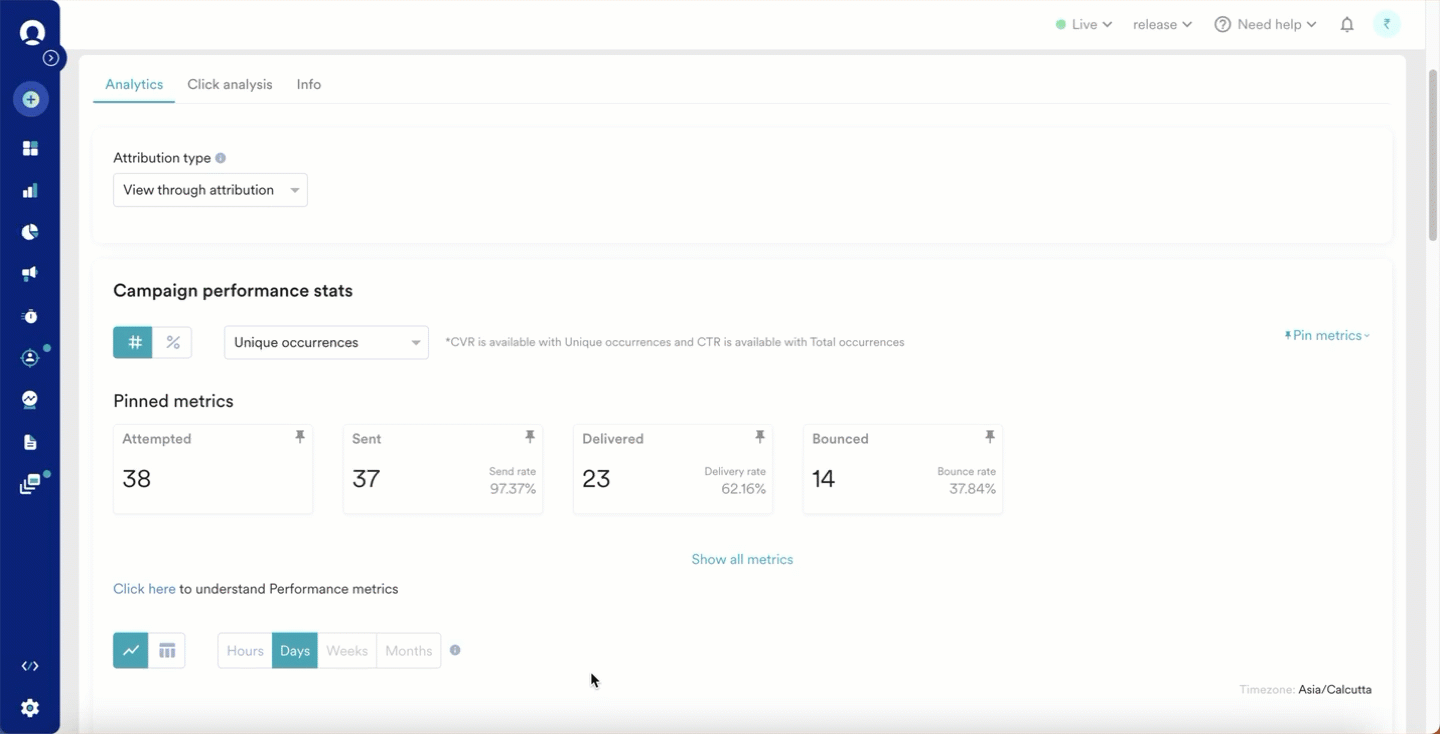Select the line chart view toggle

click(x=131, y=650)
